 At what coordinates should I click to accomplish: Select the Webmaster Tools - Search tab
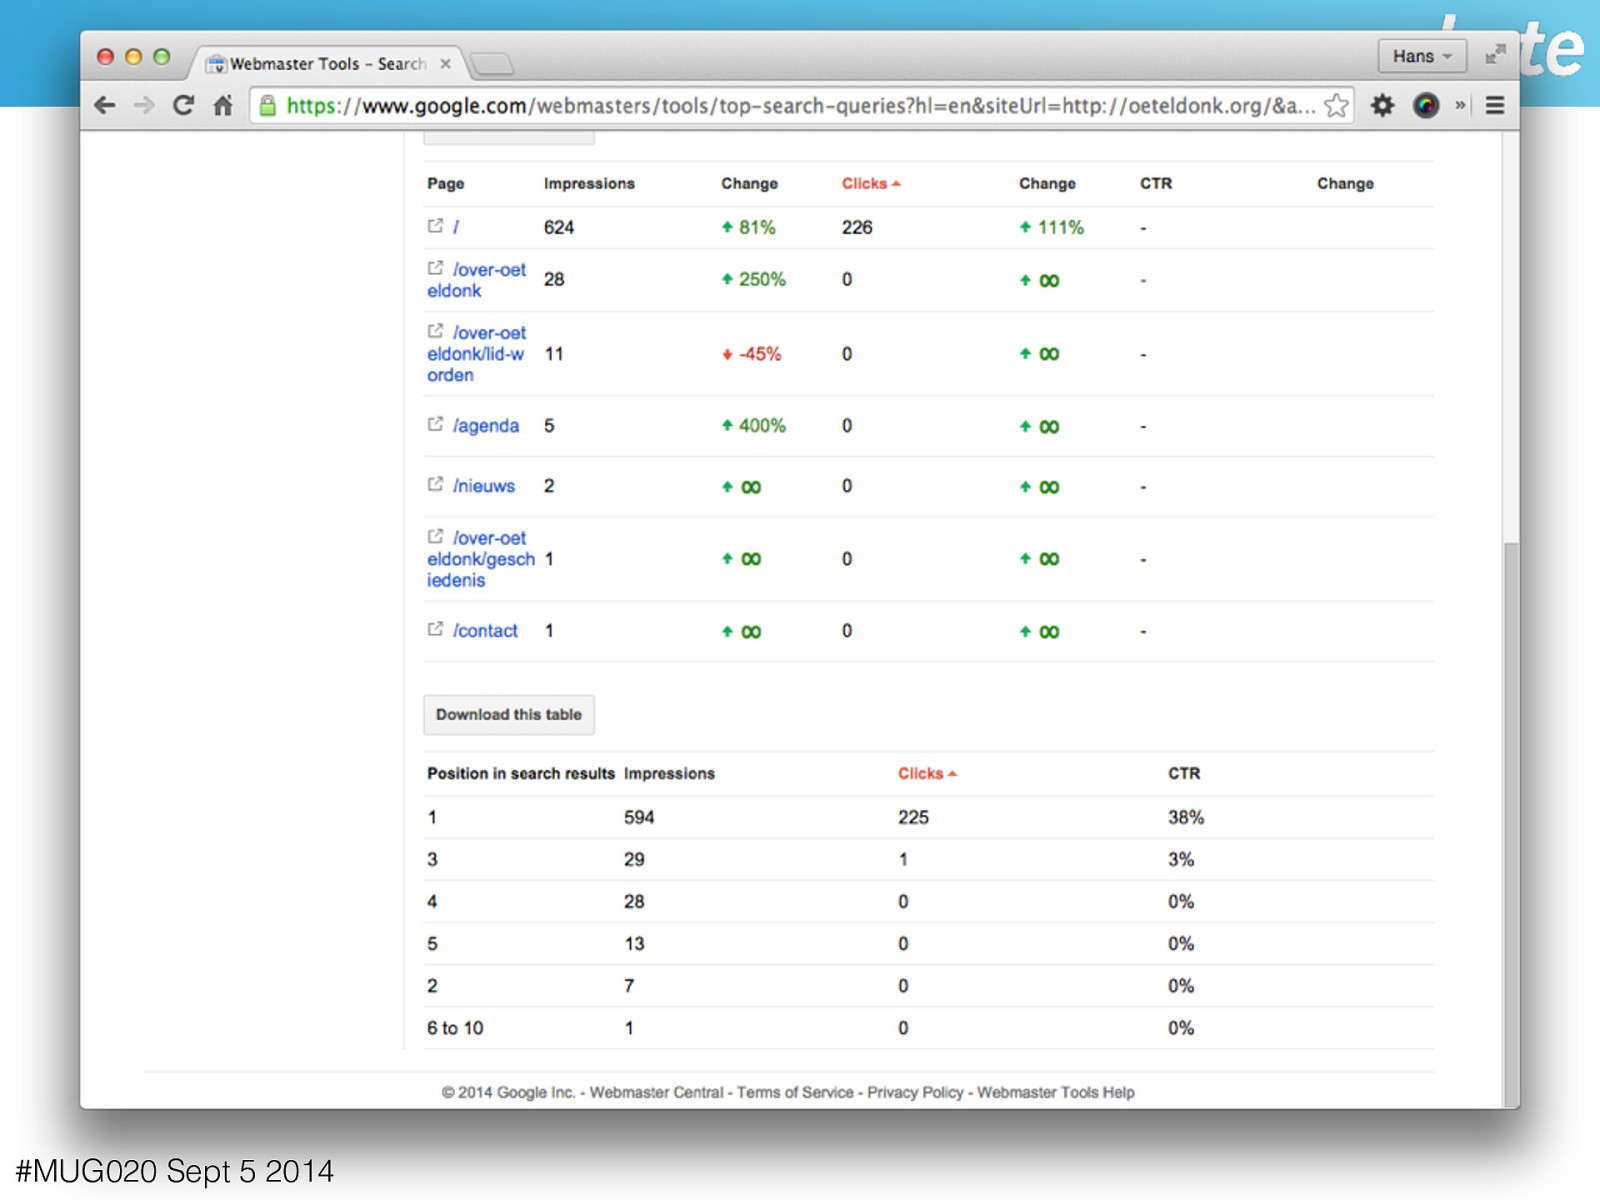tap(328, 63)
